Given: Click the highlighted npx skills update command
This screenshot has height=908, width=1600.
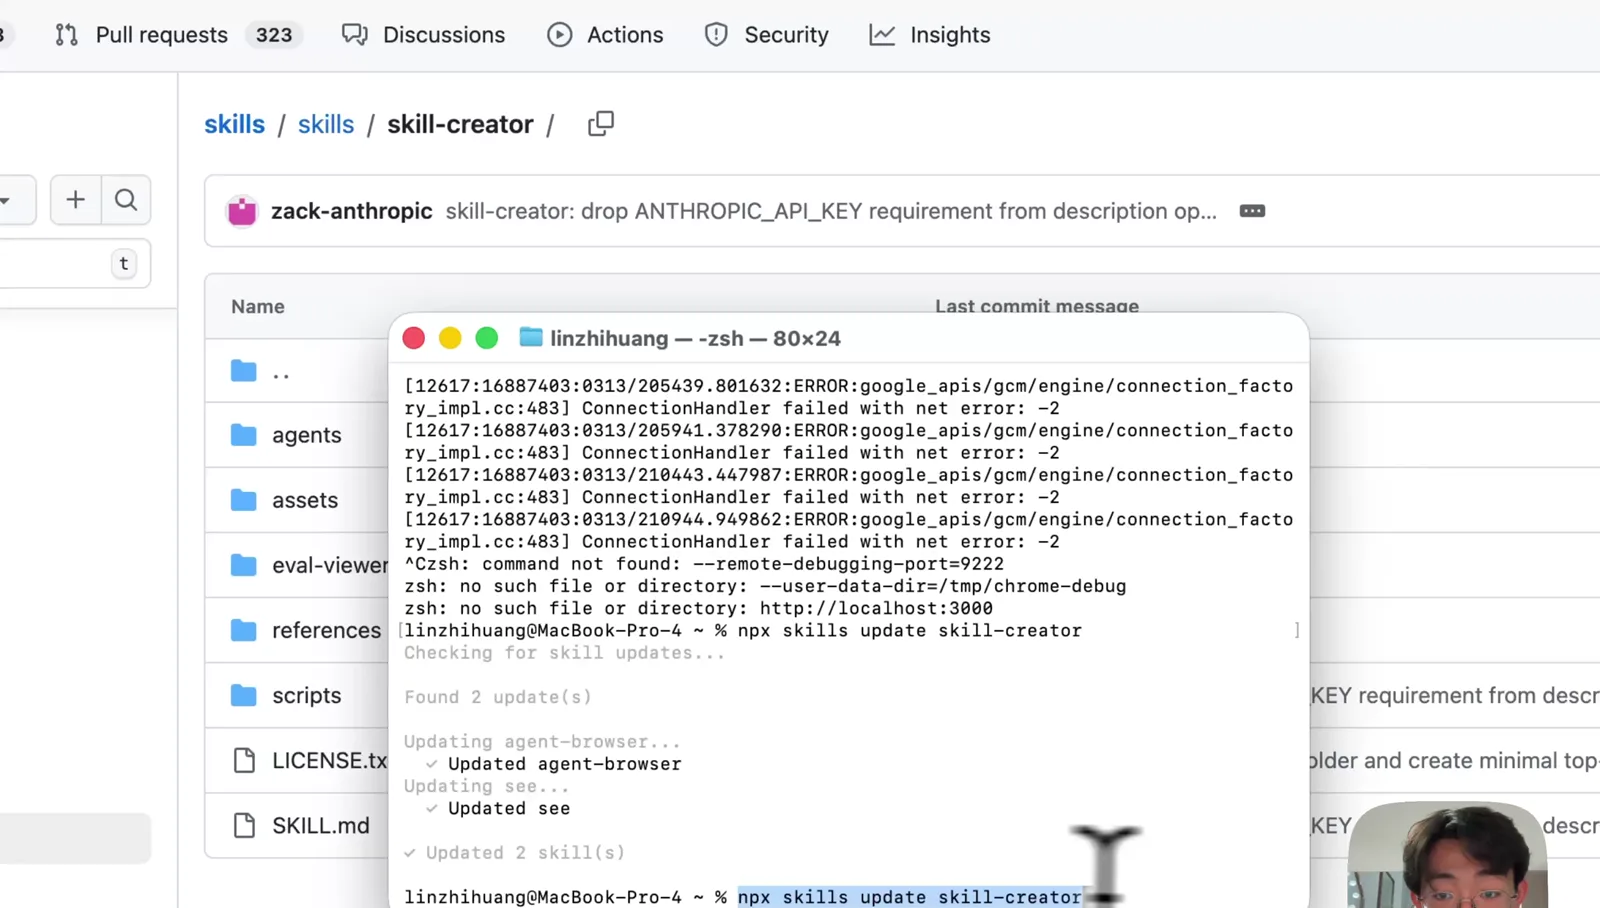Looking at the screenshot, I should [910, 897].
